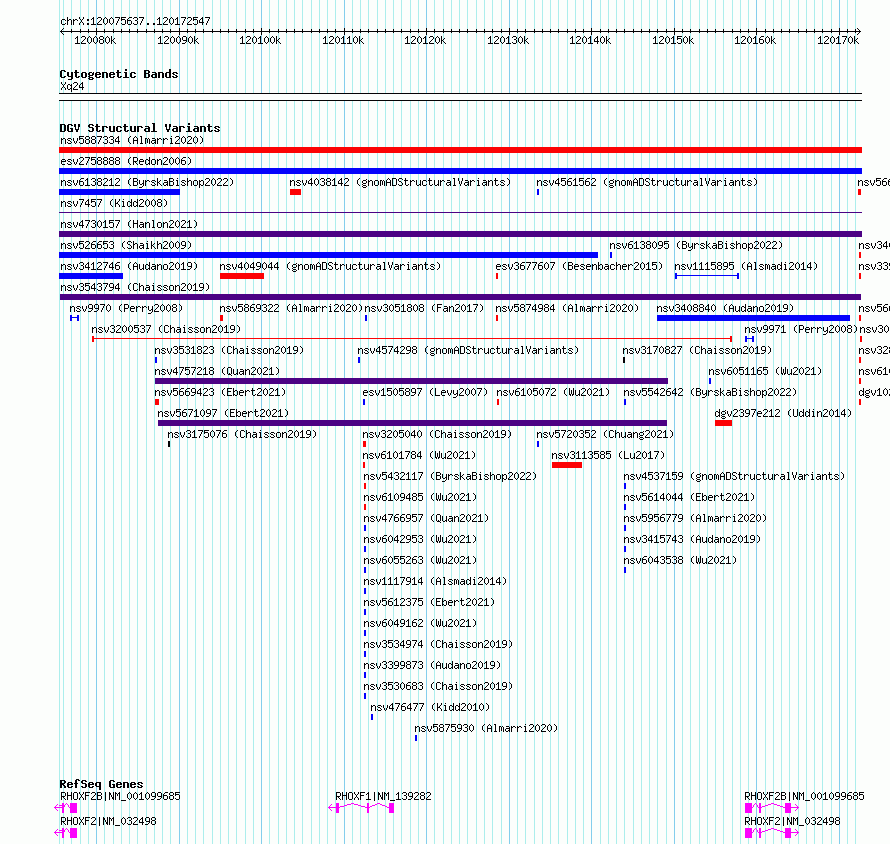This screenshot has height=844, width=890.
Task: Open nsv4049044 (gnomADStructuralVariants) label
Action: [x=330, y=266]
